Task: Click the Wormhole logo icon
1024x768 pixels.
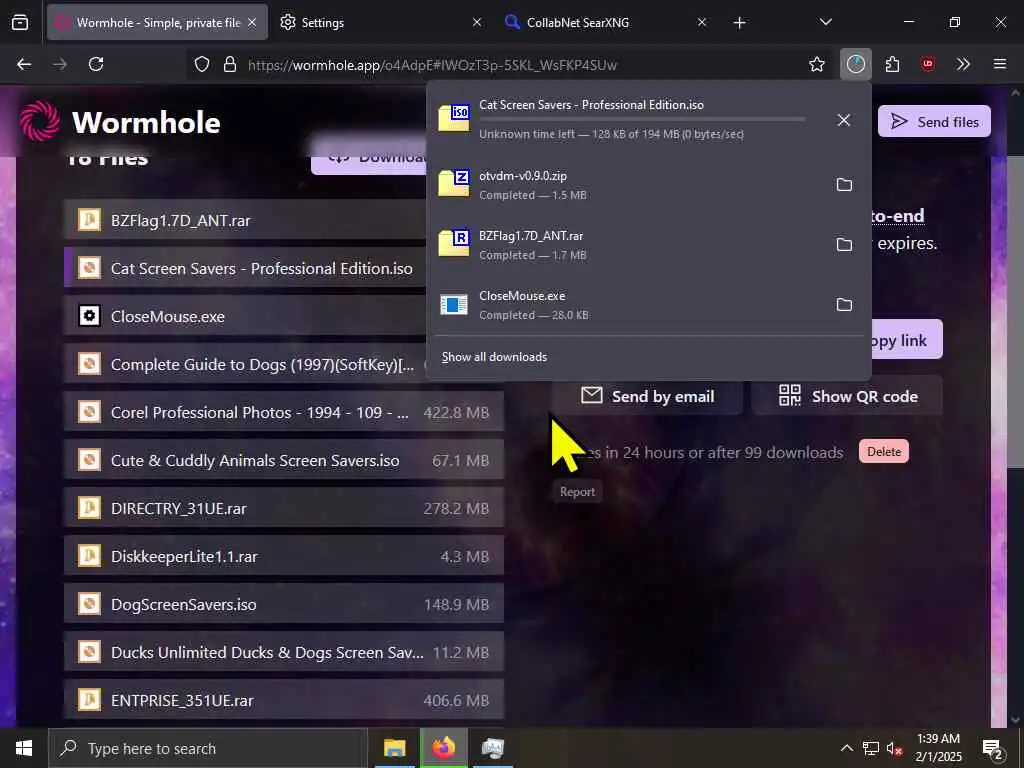Action: coord(39,121)
